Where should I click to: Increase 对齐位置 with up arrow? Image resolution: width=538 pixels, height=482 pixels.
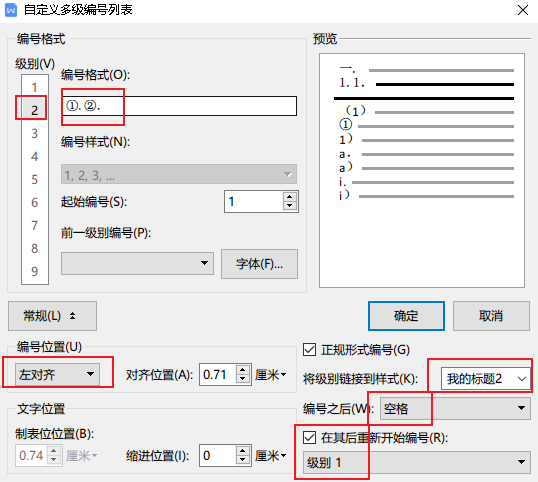pos(243,370)
